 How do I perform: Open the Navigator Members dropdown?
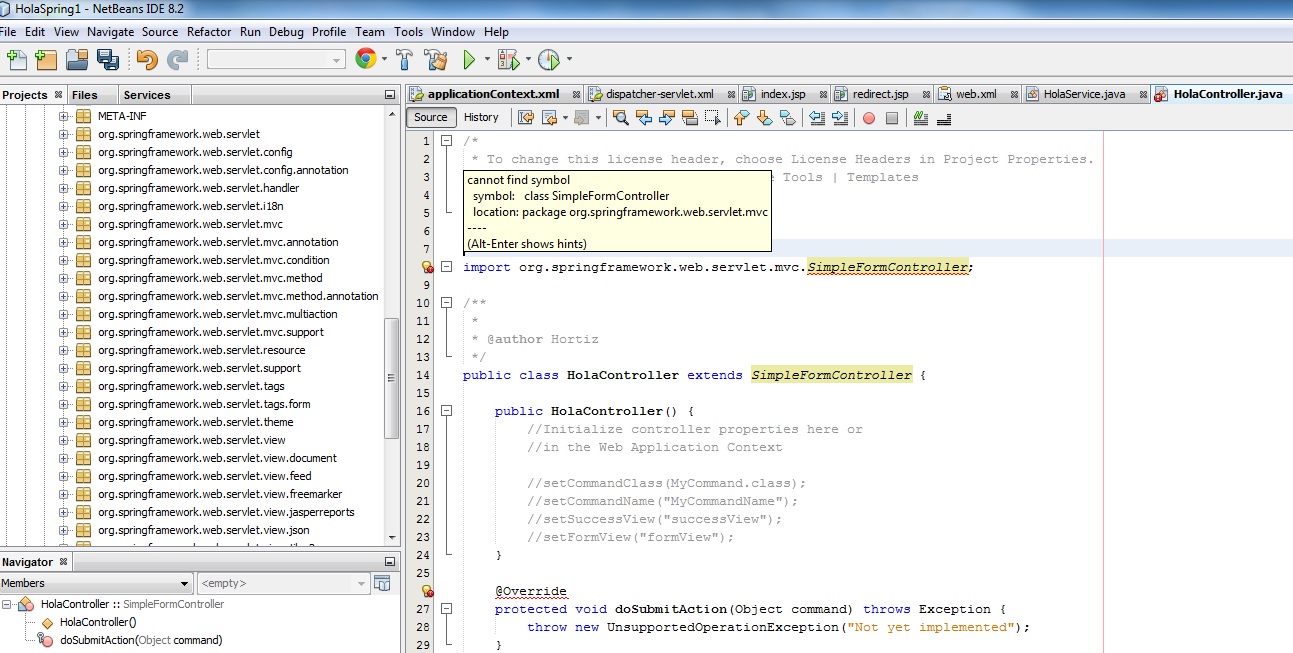pos(95,583)
